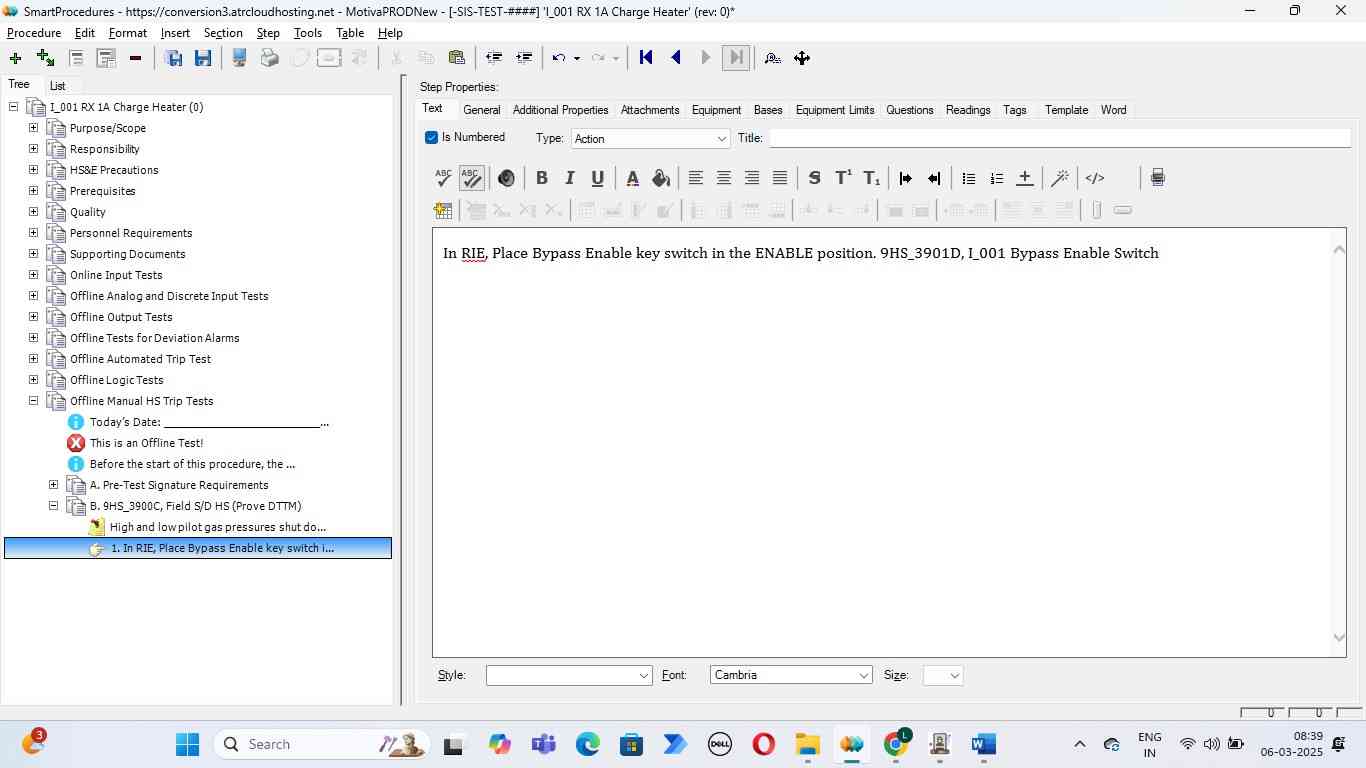Image resolution: width=1366 pixels, height=768 pixels.
Task: Switch to the List view tab
Action: click(x=58, y=86)
